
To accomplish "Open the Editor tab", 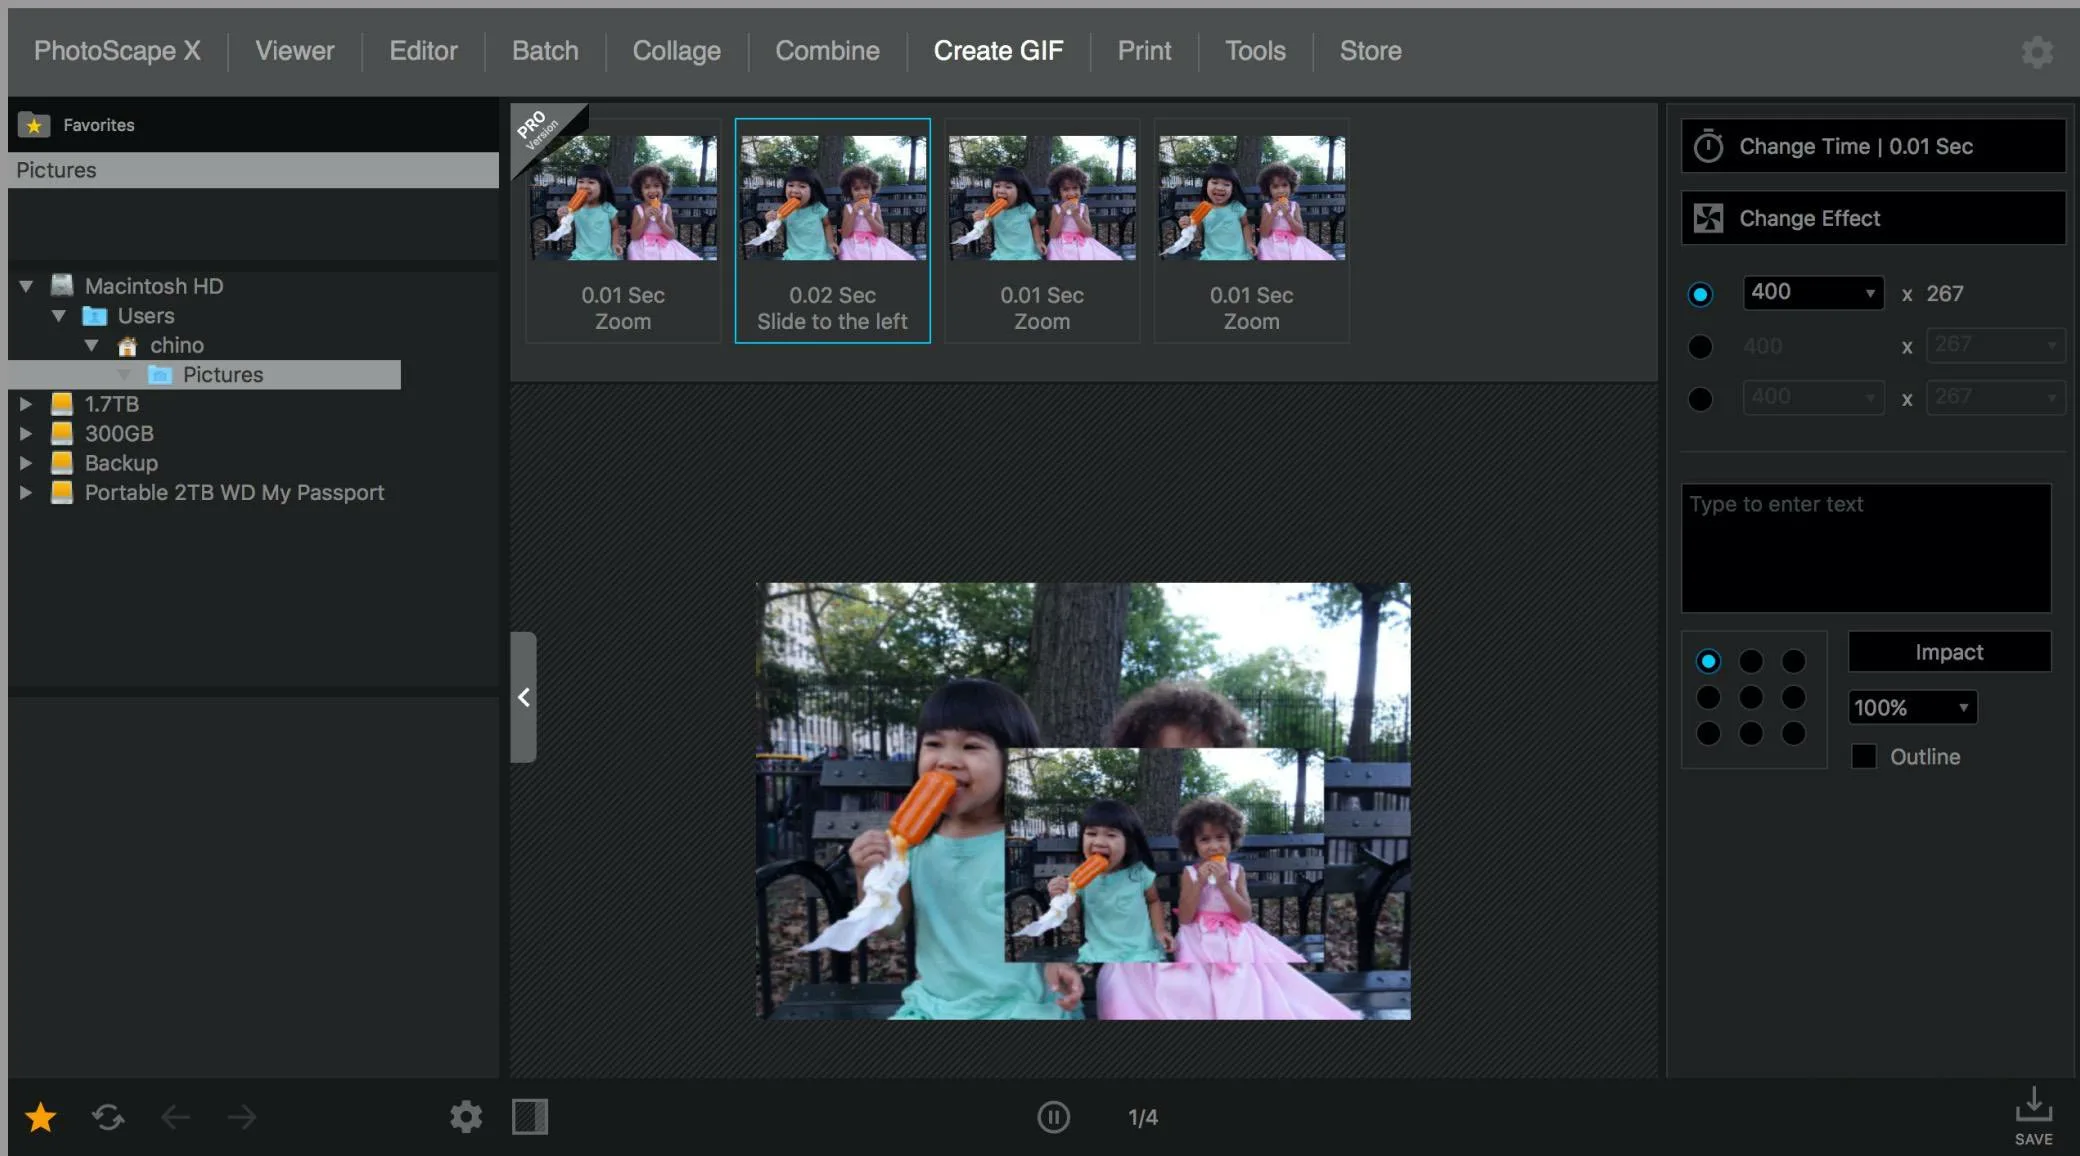I will point(423,51).
